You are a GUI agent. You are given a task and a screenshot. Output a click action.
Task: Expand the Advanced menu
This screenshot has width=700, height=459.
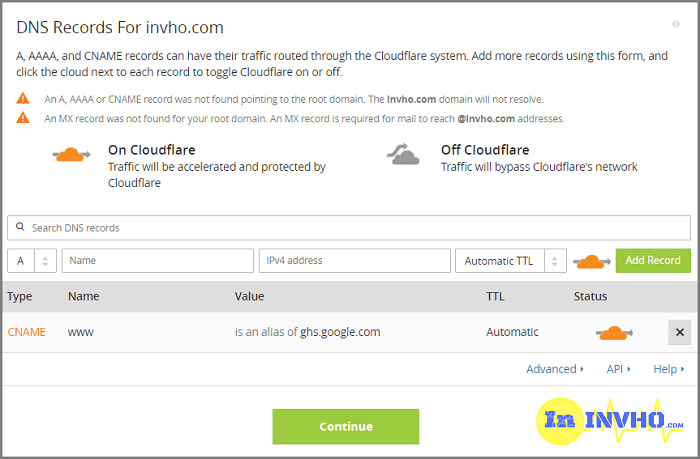pos(555,369)
